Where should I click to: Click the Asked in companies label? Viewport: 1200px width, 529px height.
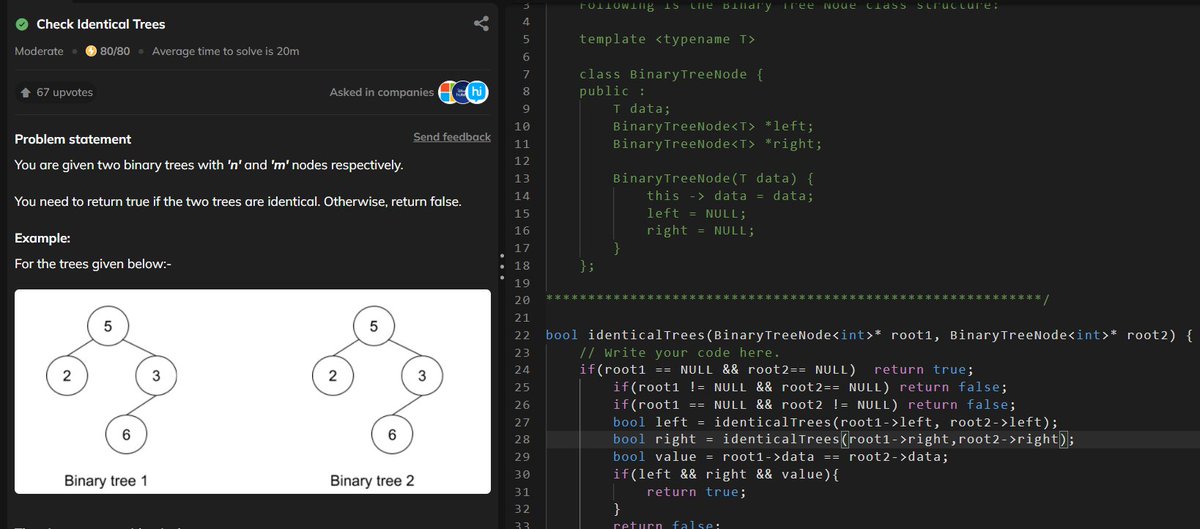click(x=382, y=92)
